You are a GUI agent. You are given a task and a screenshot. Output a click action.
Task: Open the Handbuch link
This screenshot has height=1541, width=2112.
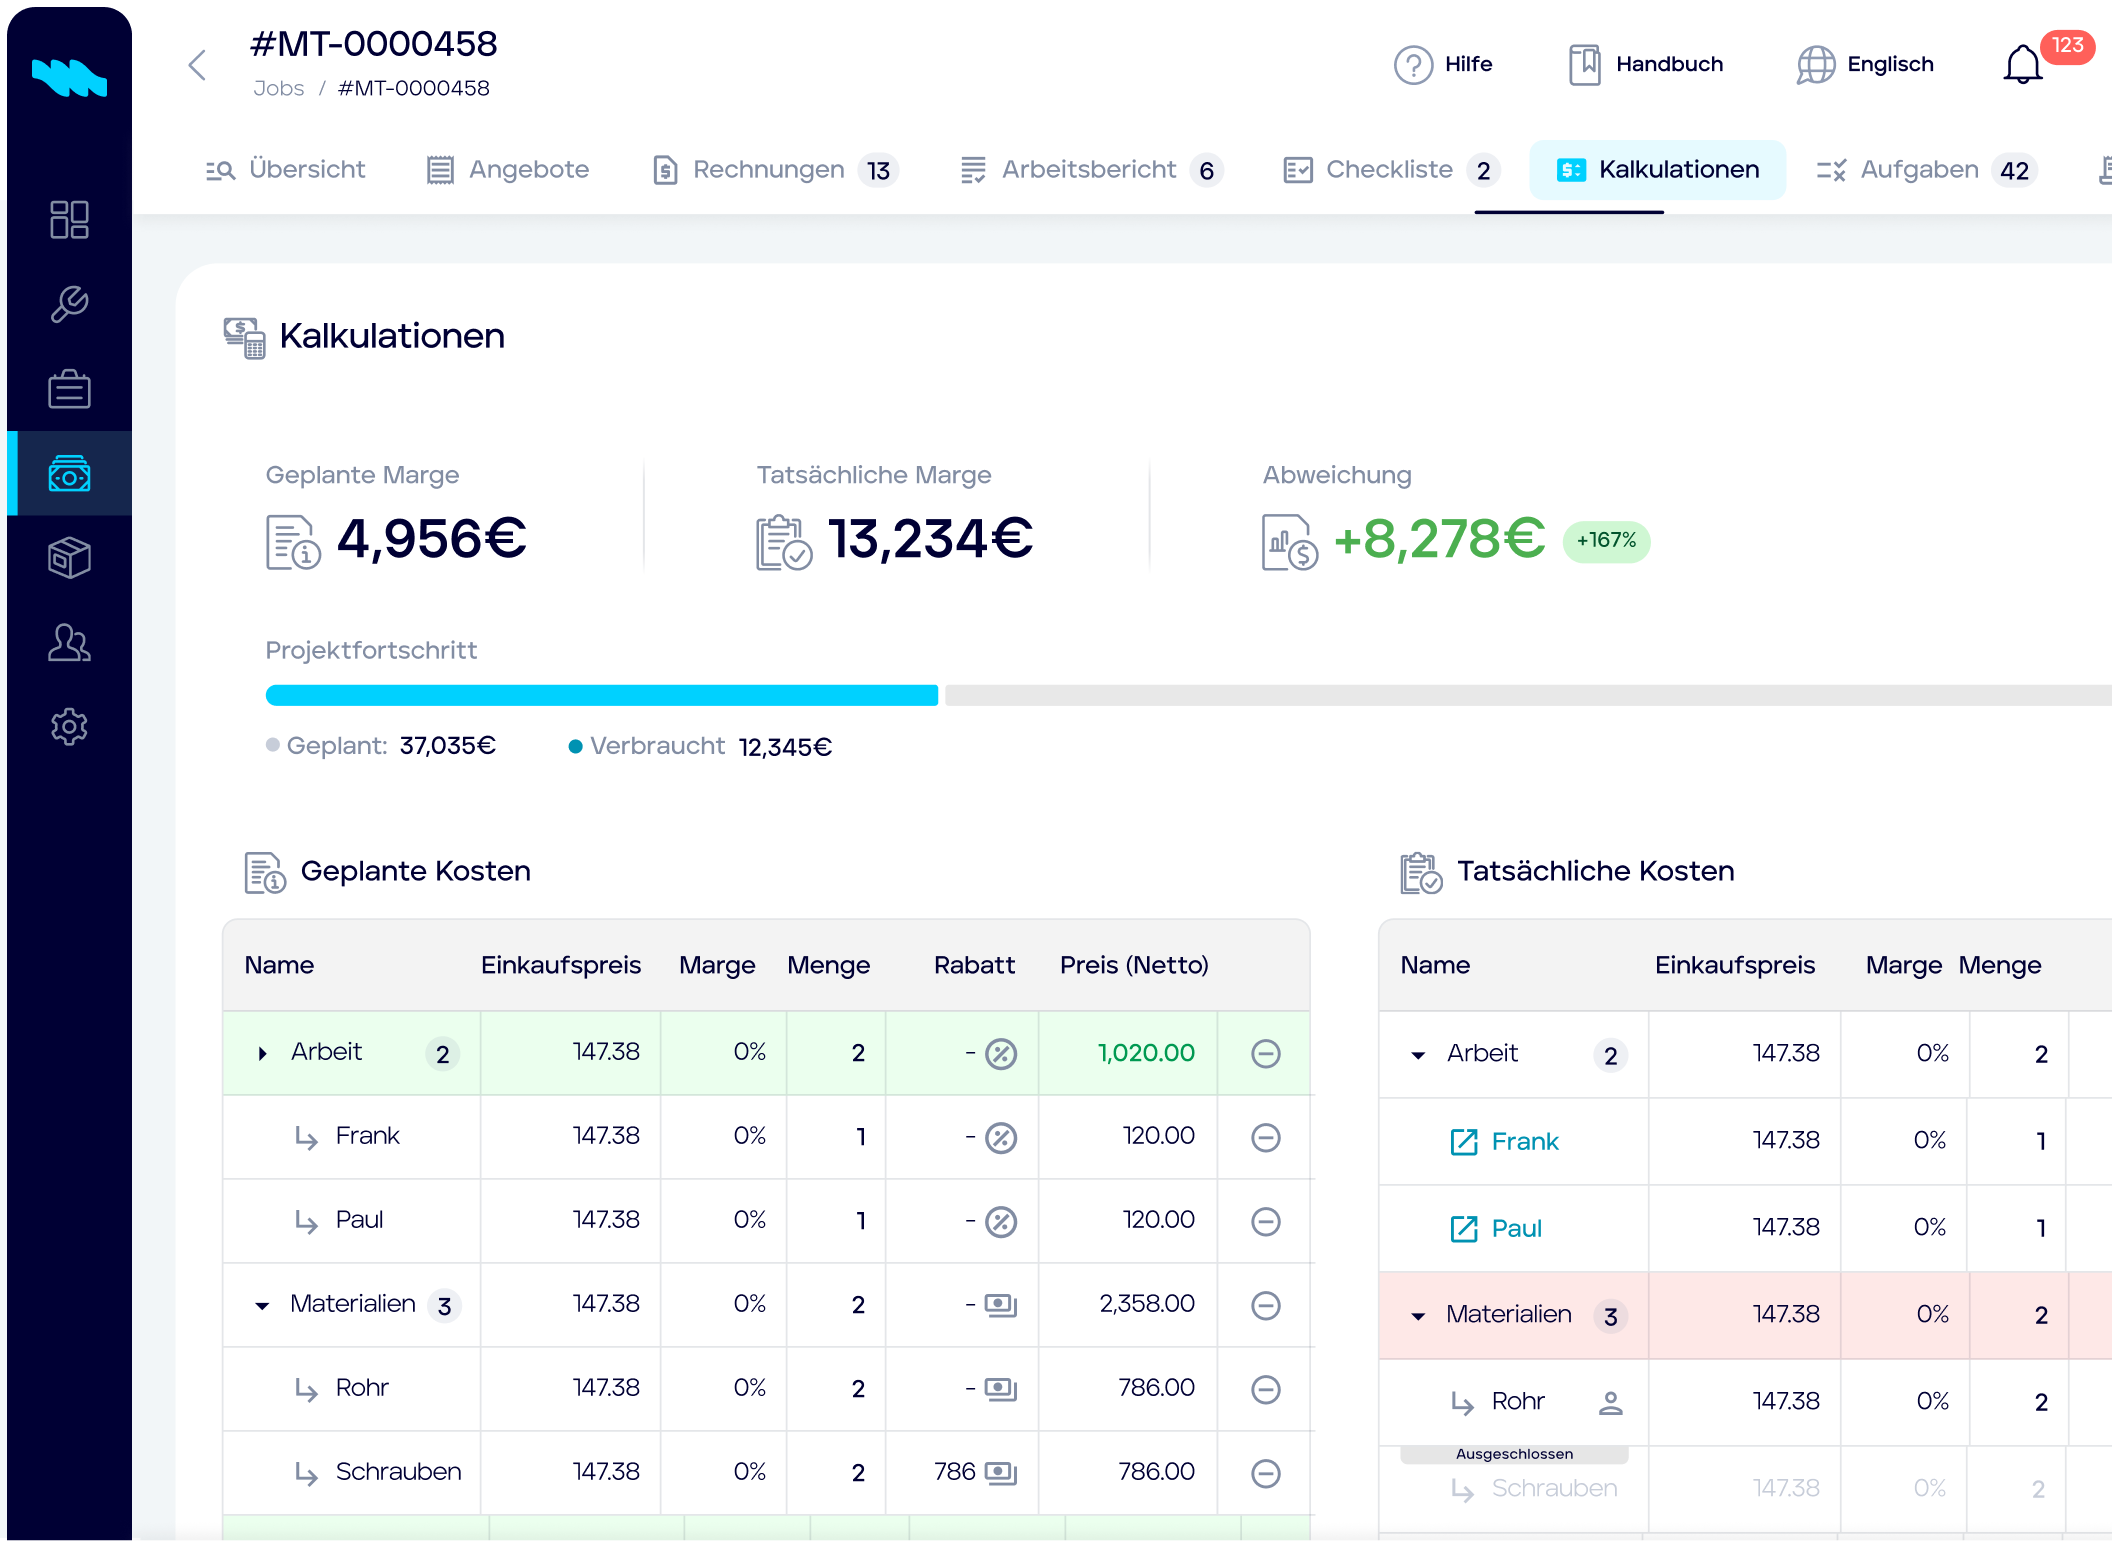point(1646,65)
